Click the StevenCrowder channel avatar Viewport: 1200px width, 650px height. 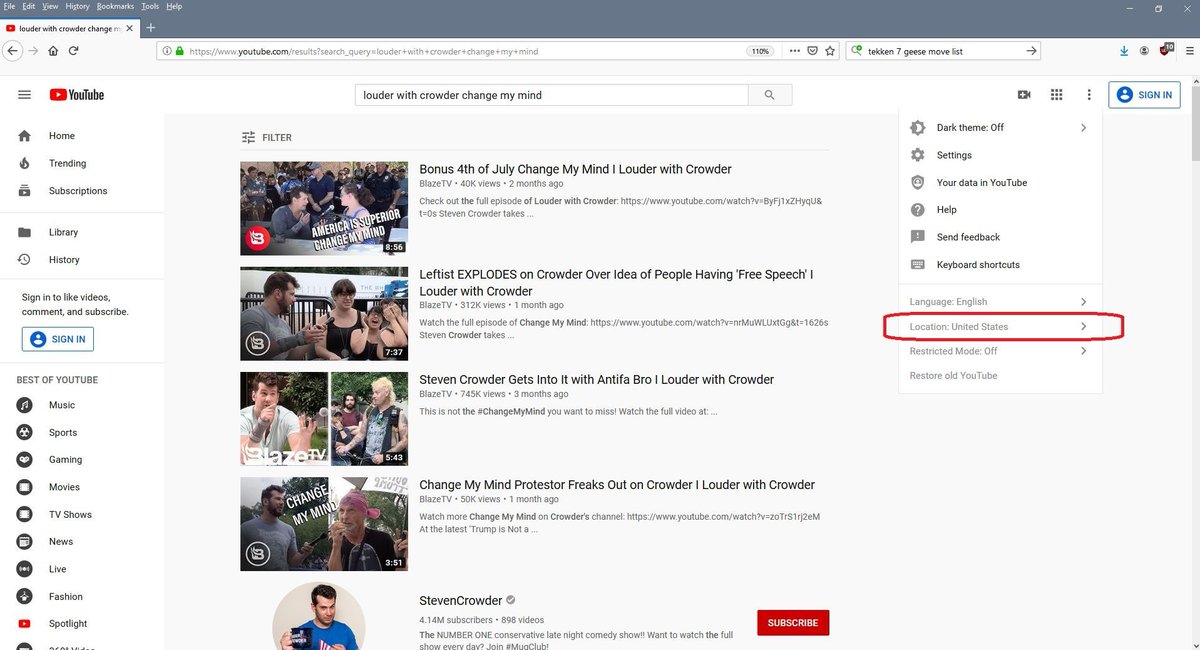[x=319, y=616]
